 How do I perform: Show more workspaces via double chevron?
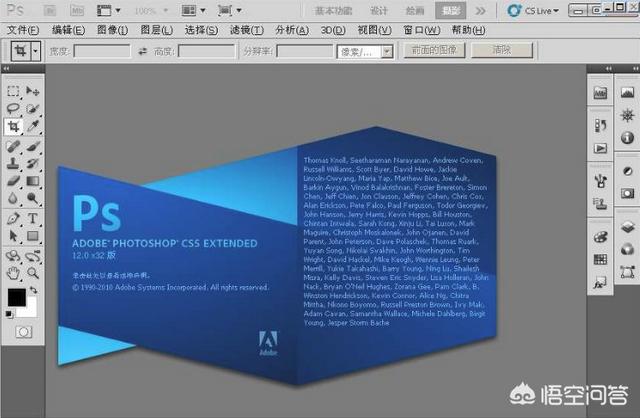pos(480,11)
